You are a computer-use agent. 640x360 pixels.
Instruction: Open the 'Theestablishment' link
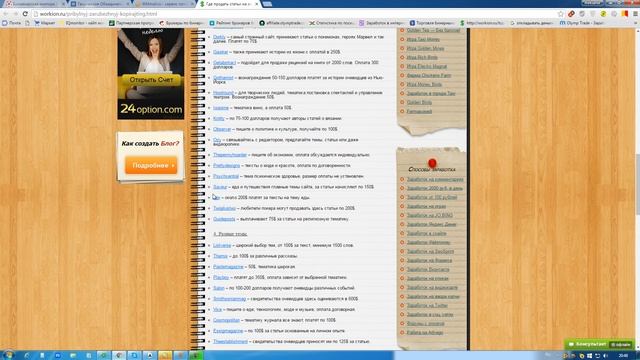click(x=230, y=342)
